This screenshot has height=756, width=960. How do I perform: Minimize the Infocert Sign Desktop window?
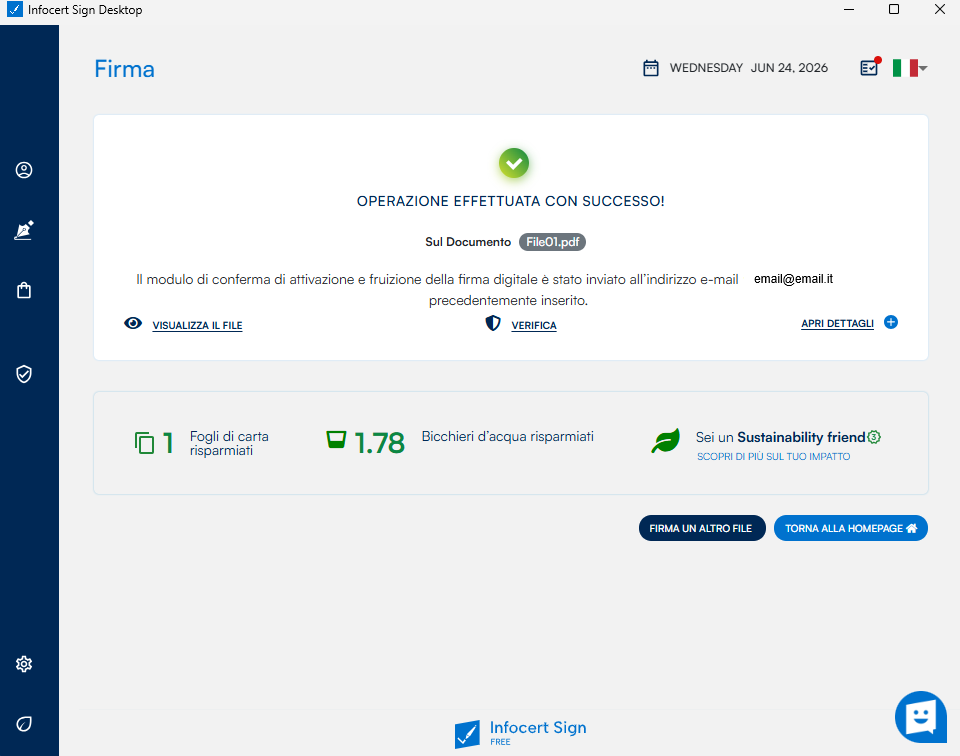[x=849, y=9]
